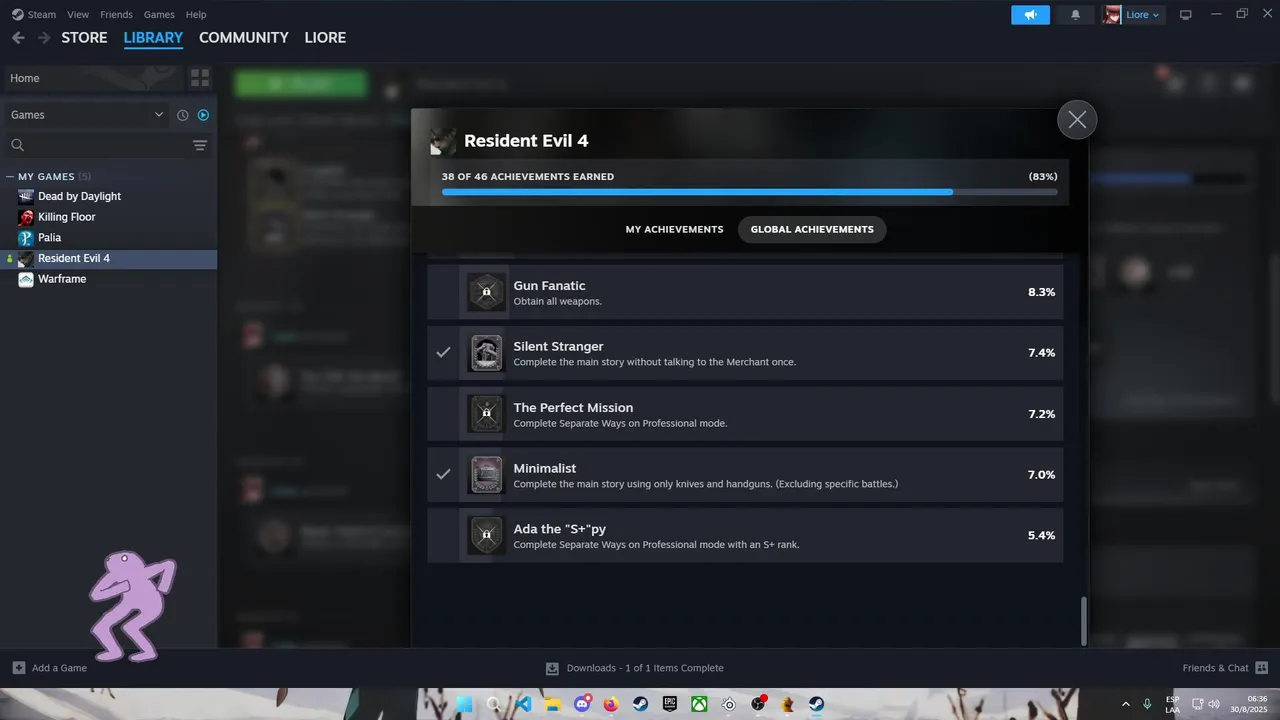Click Add a Game
Screen dimensions: 1280x720
click(49, 668)
